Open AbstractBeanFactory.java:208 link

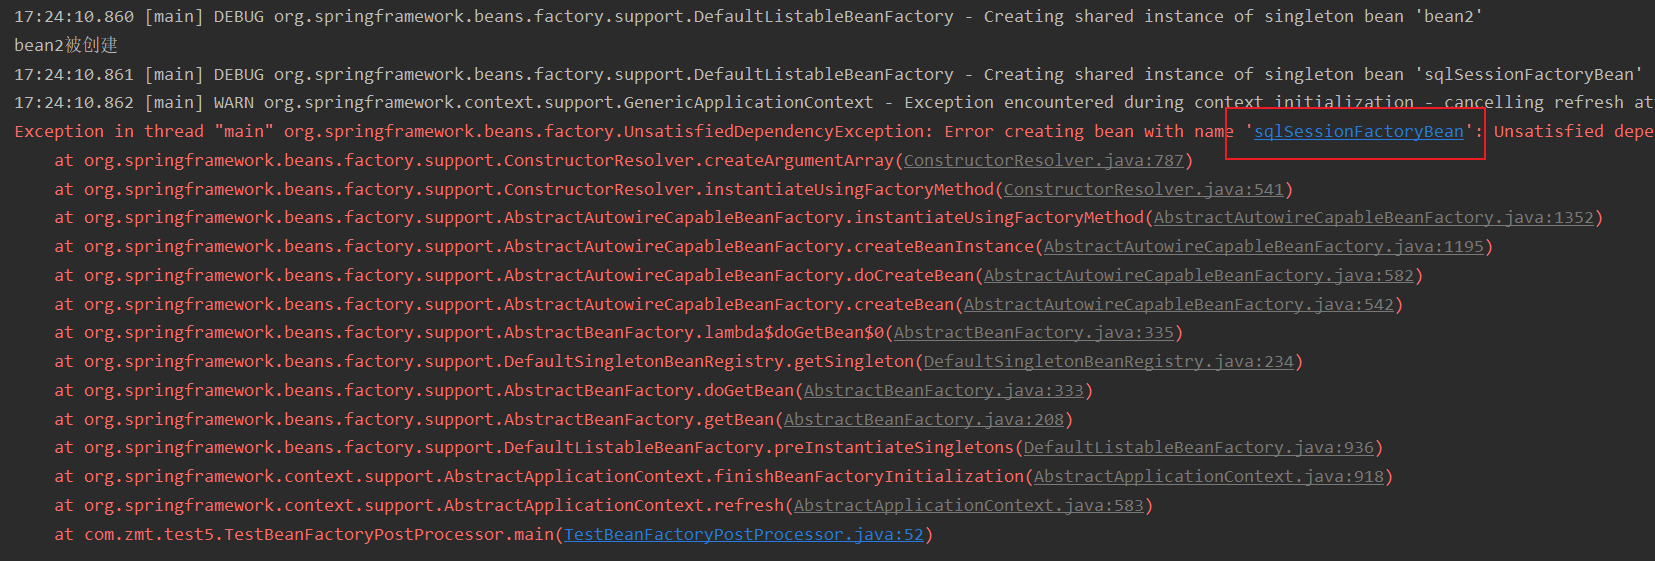click(x=923, y=420)
